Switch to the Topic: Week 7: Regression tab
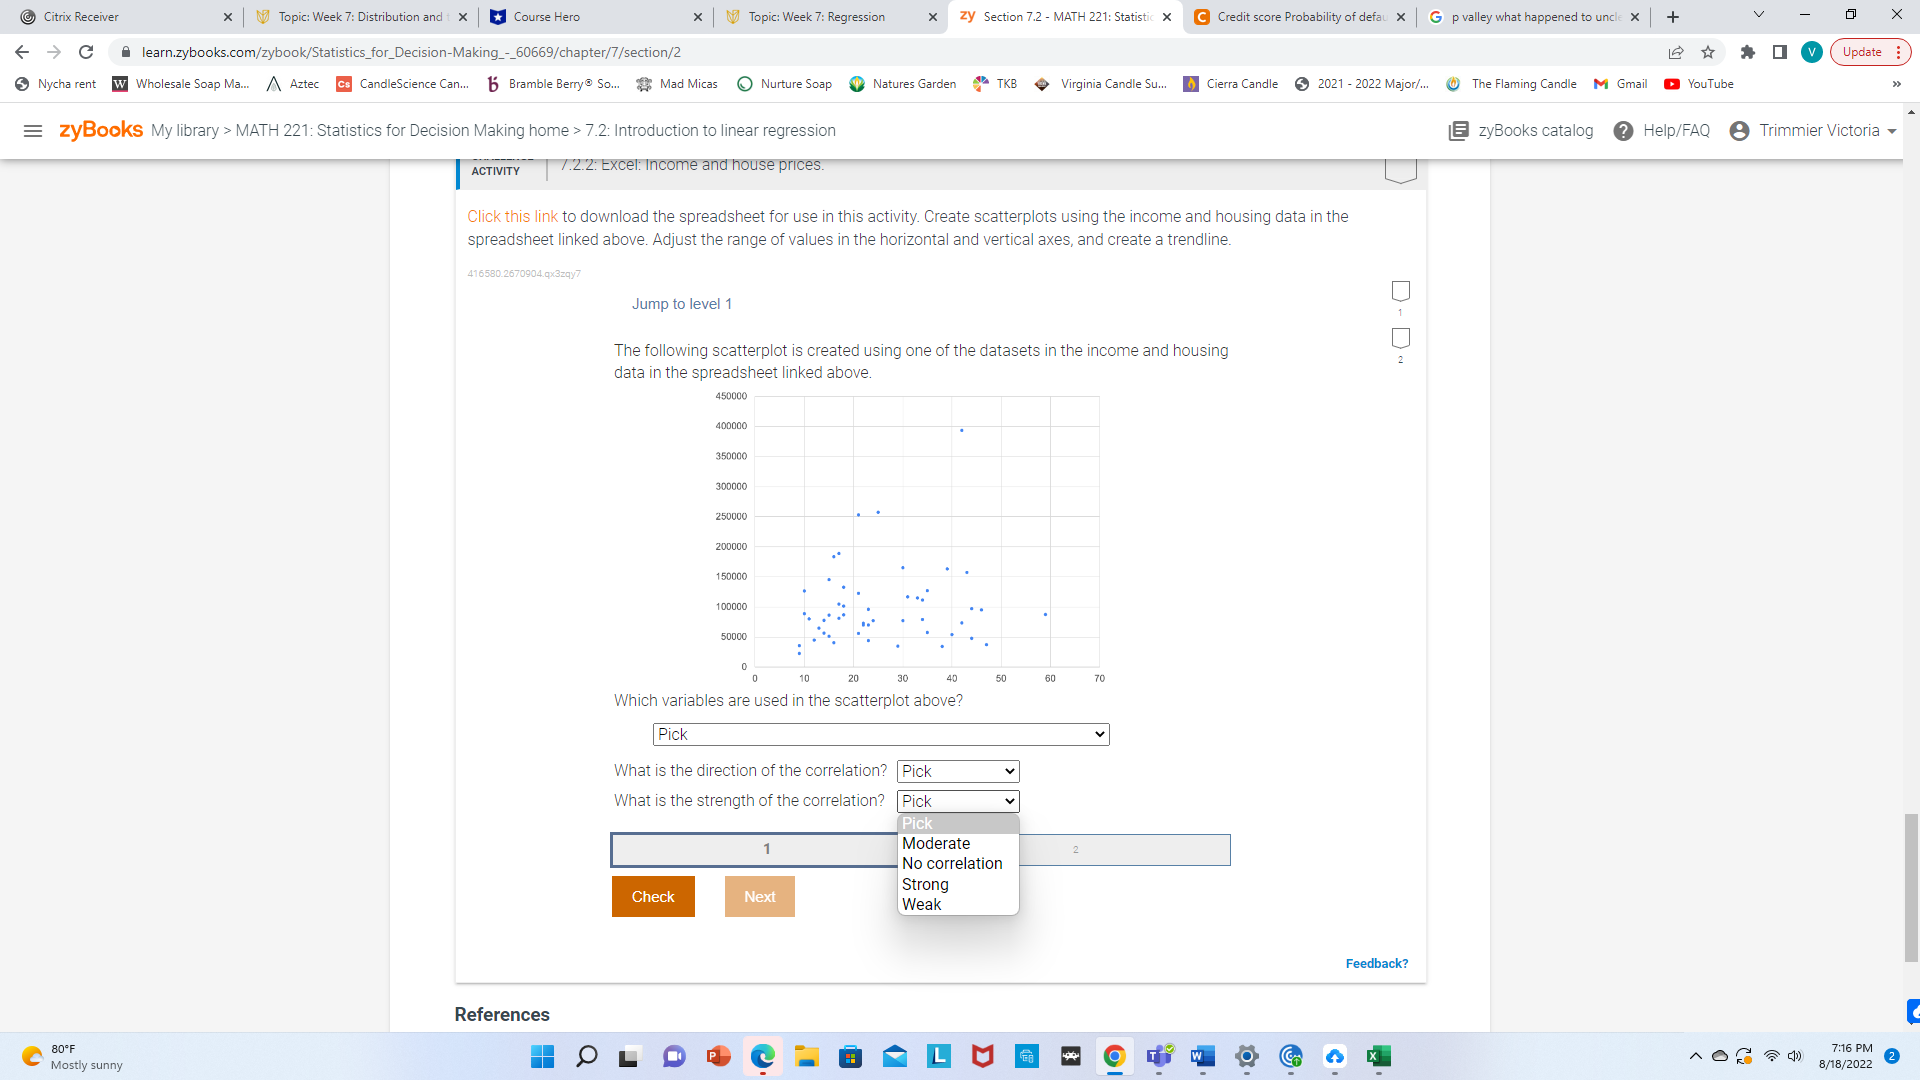The width and height of the screenshot is (1920, 1080). [x=820, y=17]
